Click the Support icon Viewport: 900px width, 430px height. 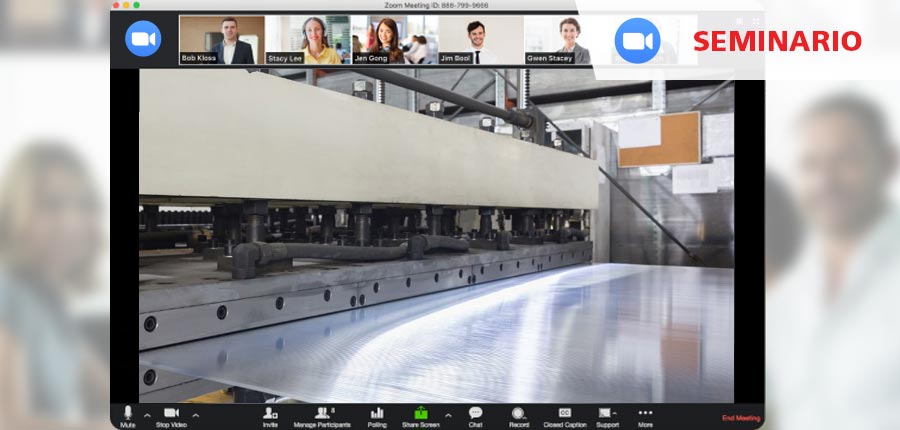coord(607,414)
